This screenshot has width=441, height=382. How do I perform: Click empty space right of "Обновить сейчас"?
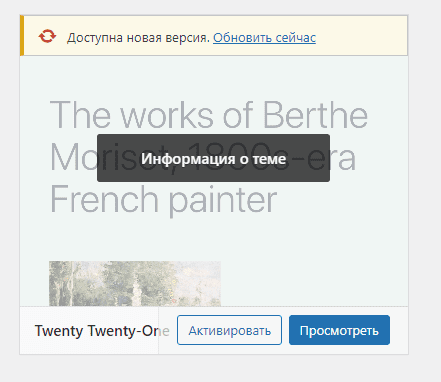pyautogui.click(x=362, y=36)
